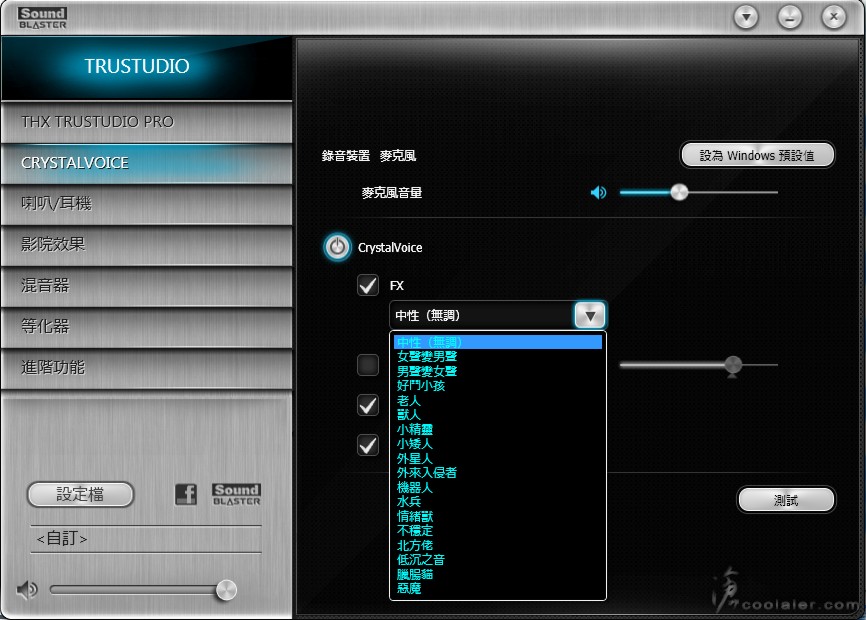Go to the 影院效果 section
866x620 pixels.
(146, 245)
